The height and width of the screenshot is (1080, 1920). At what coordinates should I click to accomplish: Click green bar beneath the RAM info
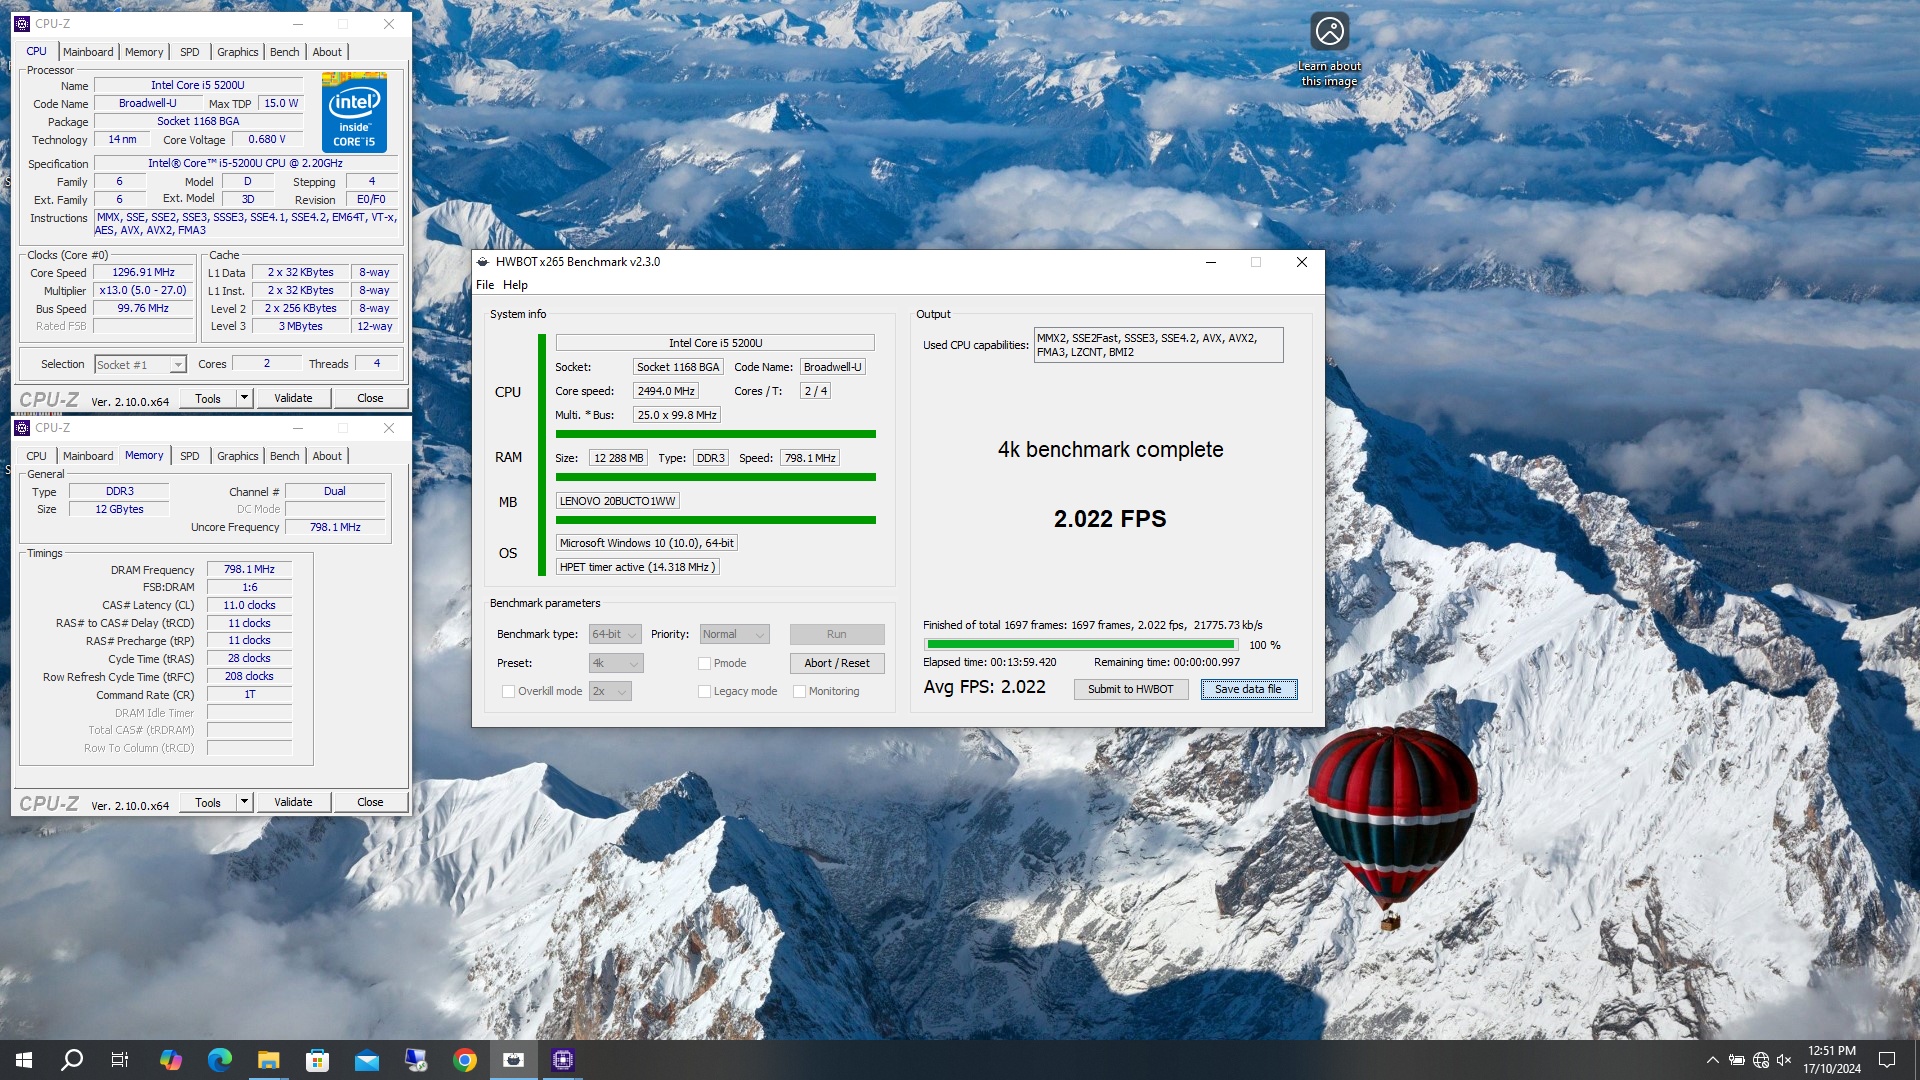tap(716, 477)
